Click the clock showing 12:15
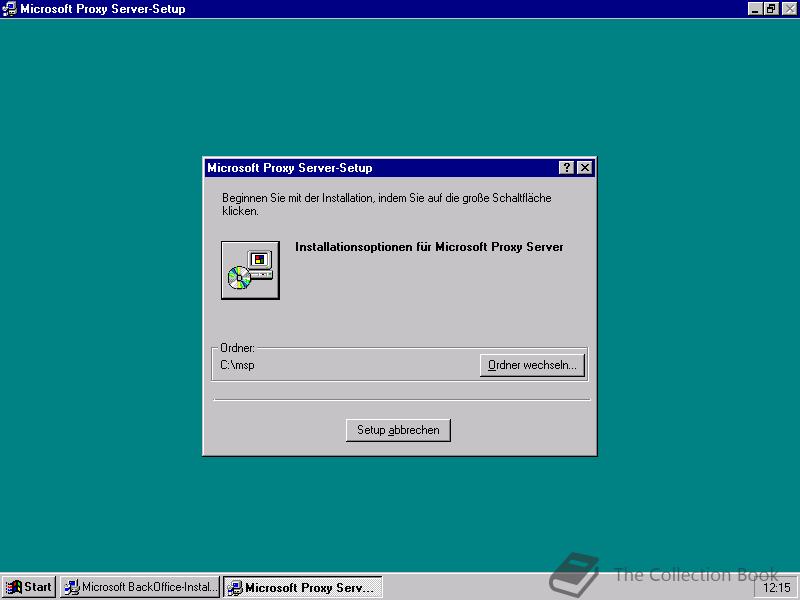This screenshot has width=800, height=600. [776, 588]
